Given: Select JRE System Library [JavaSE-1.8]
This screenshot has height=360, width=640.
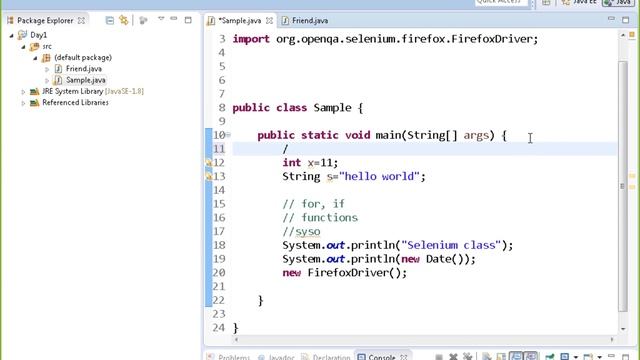Looking at the screenshot, I should point(93,91).
